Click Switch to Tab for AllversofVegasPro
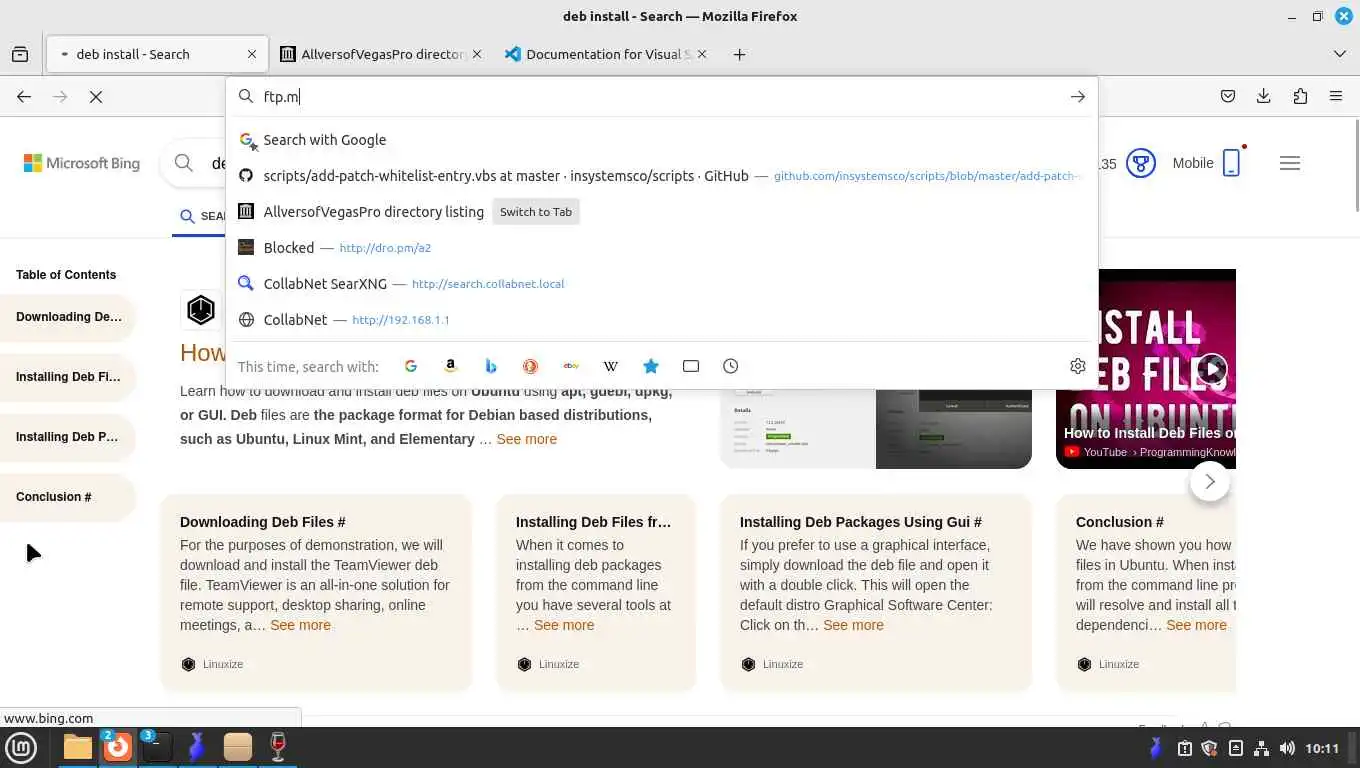The image size is (1360, 768). [536, 212]
